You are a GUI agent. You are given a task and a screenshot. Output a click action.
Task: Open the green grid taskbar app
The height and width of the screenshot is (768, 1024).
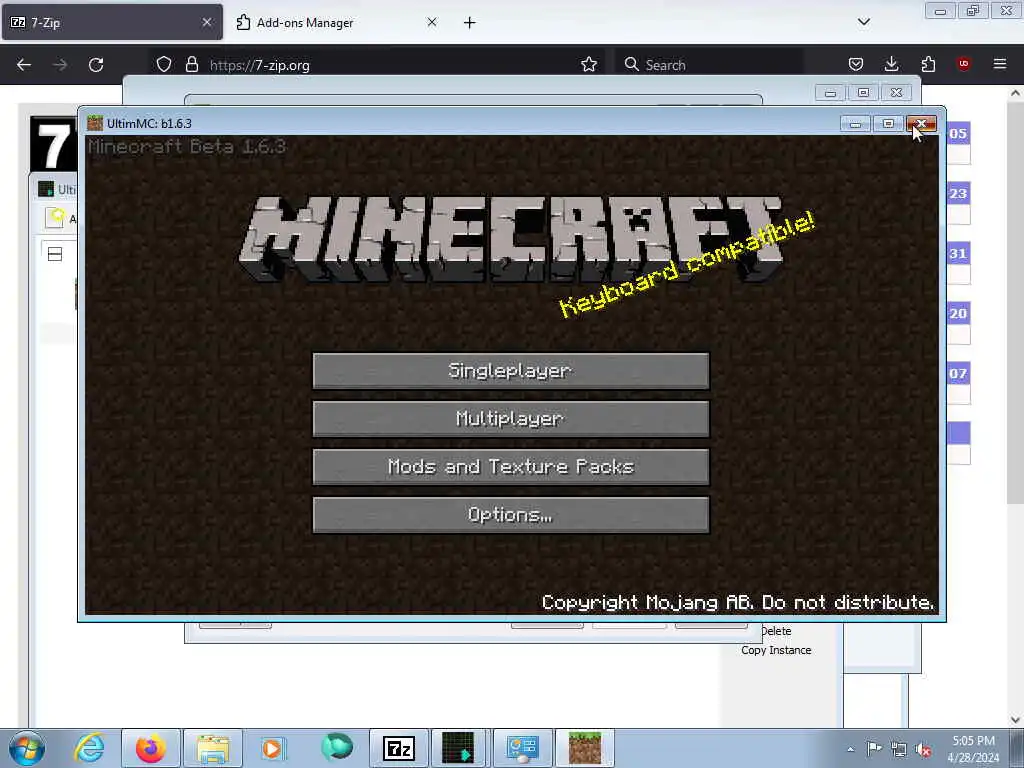(x=459, y=748)
